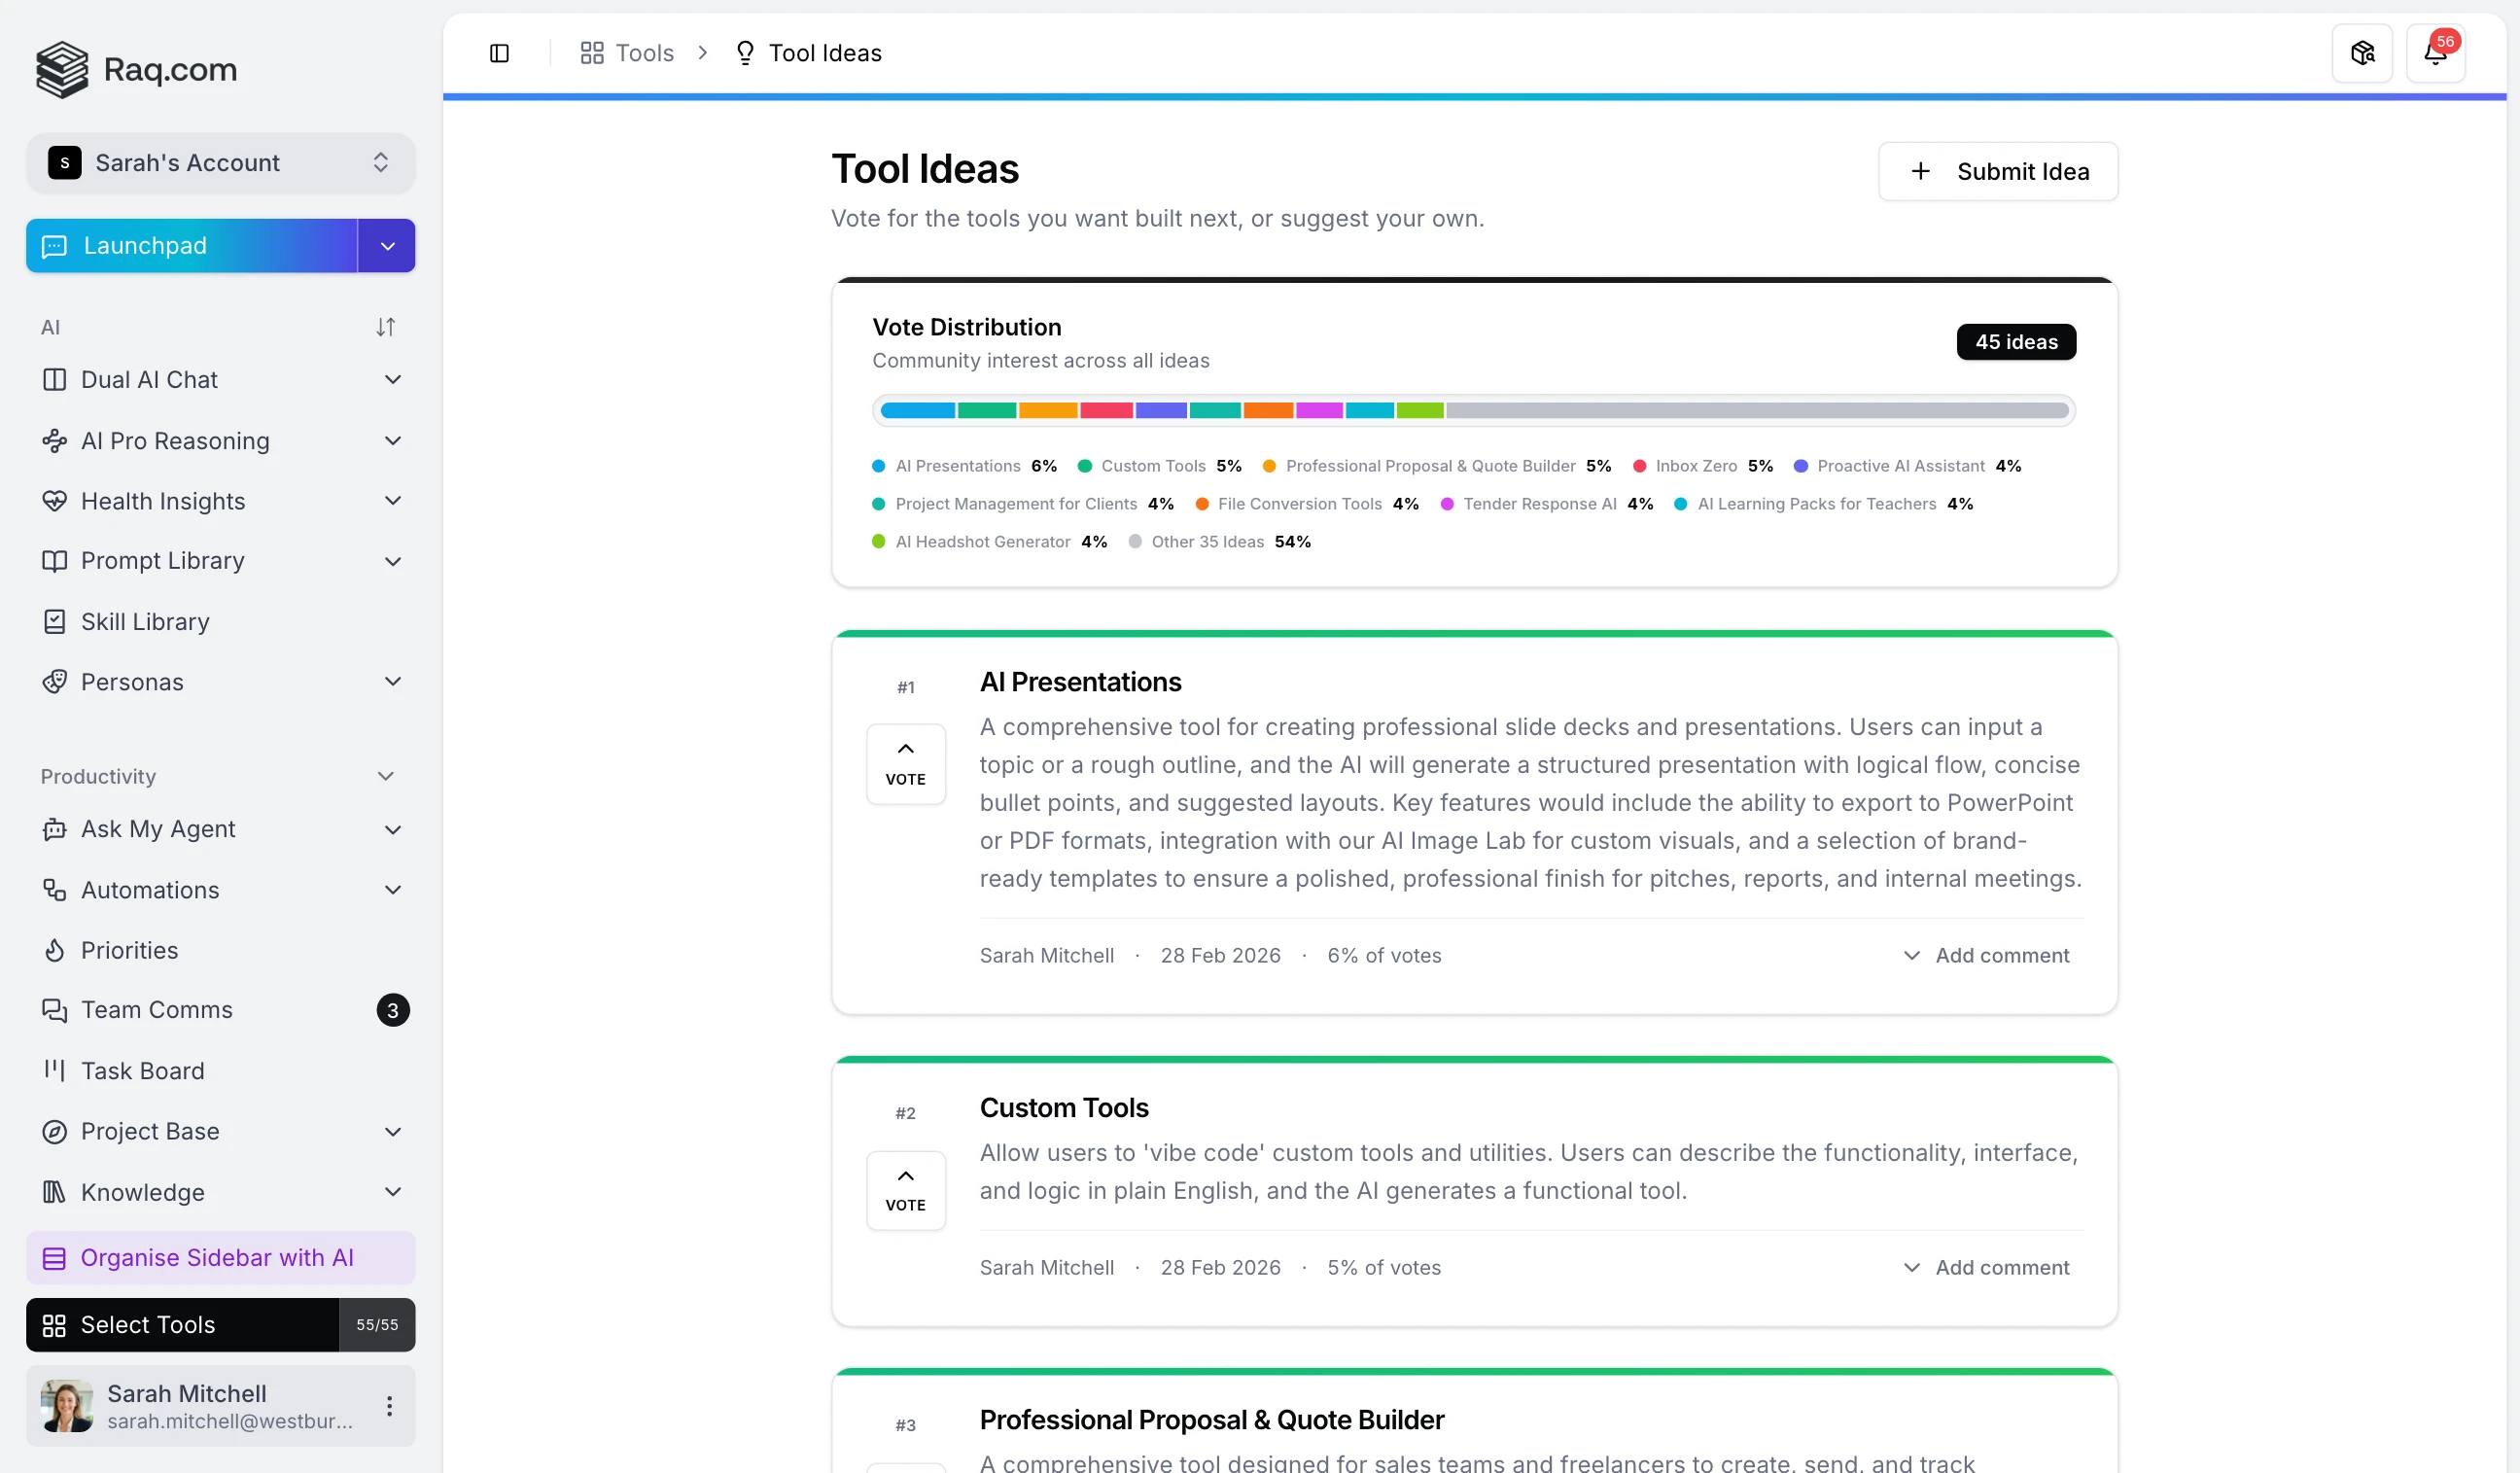Upvote the AI Presentations idea
The height and width of the screenshot is (1473, 2520).
tap(905, 764)
